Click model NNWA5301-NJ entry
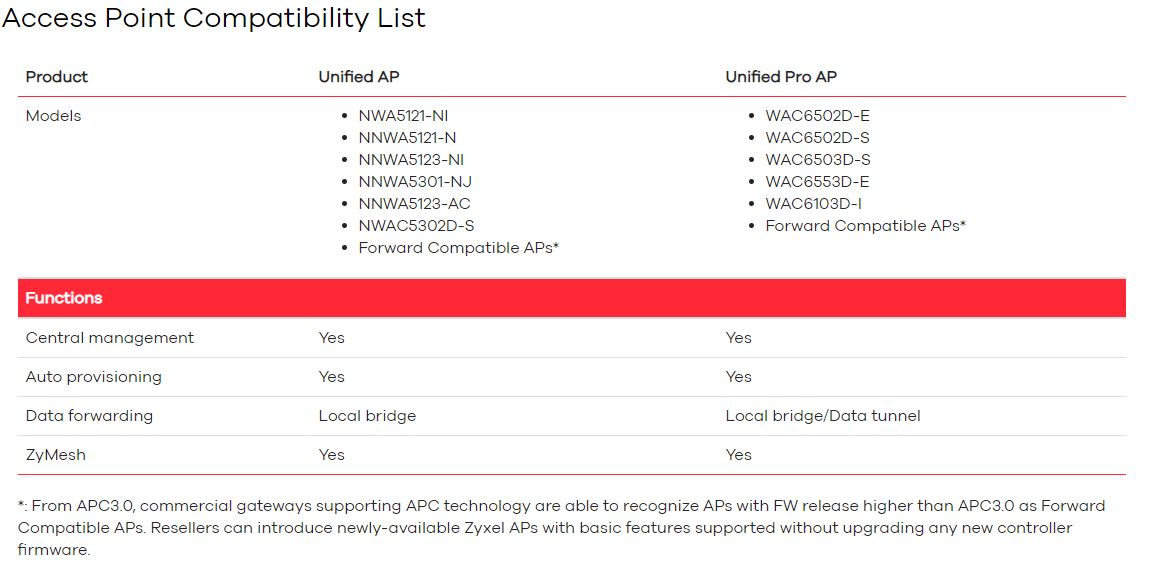Image resolution: width=1156 pixels, height=570 pixels. [x=415, y=182]
